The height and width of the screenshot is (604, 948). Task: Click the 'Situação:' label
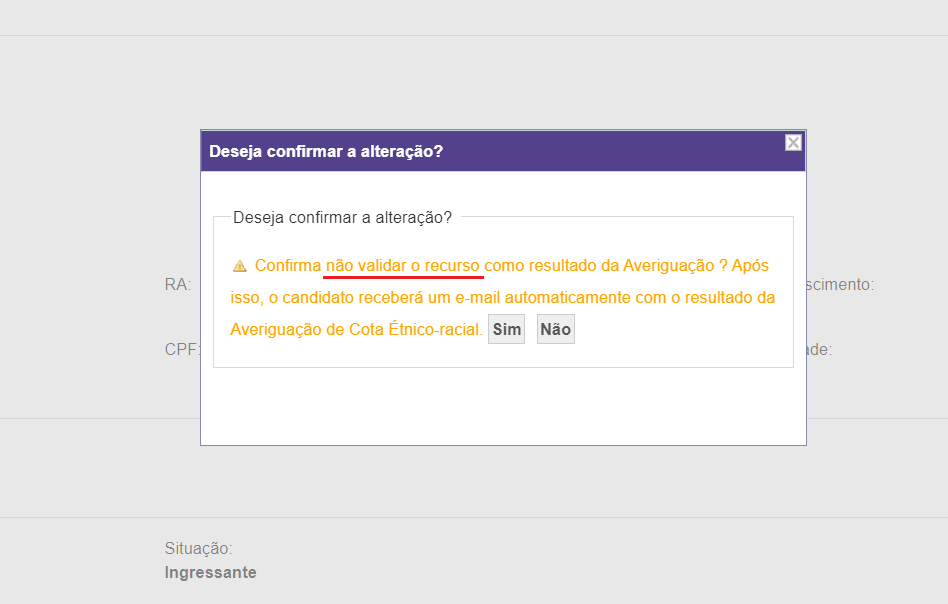click(198, 548)
